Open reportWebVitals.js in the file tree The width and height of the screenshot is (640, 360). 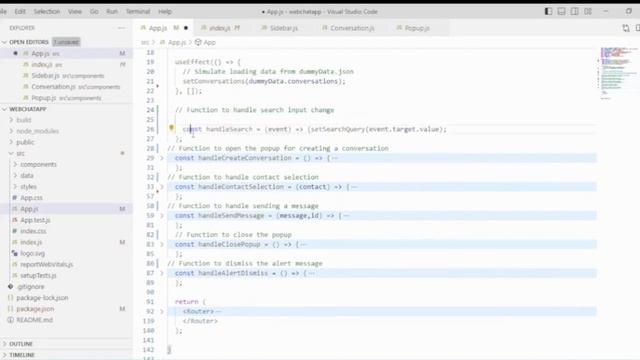47,264
